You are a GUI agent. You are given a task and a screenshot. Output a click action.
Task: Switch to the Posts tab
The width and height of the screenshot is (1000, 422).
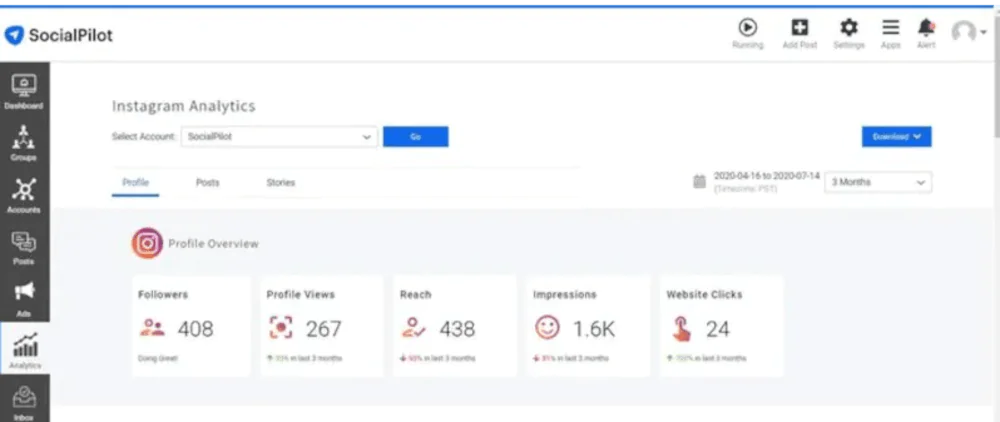point(207,183)
